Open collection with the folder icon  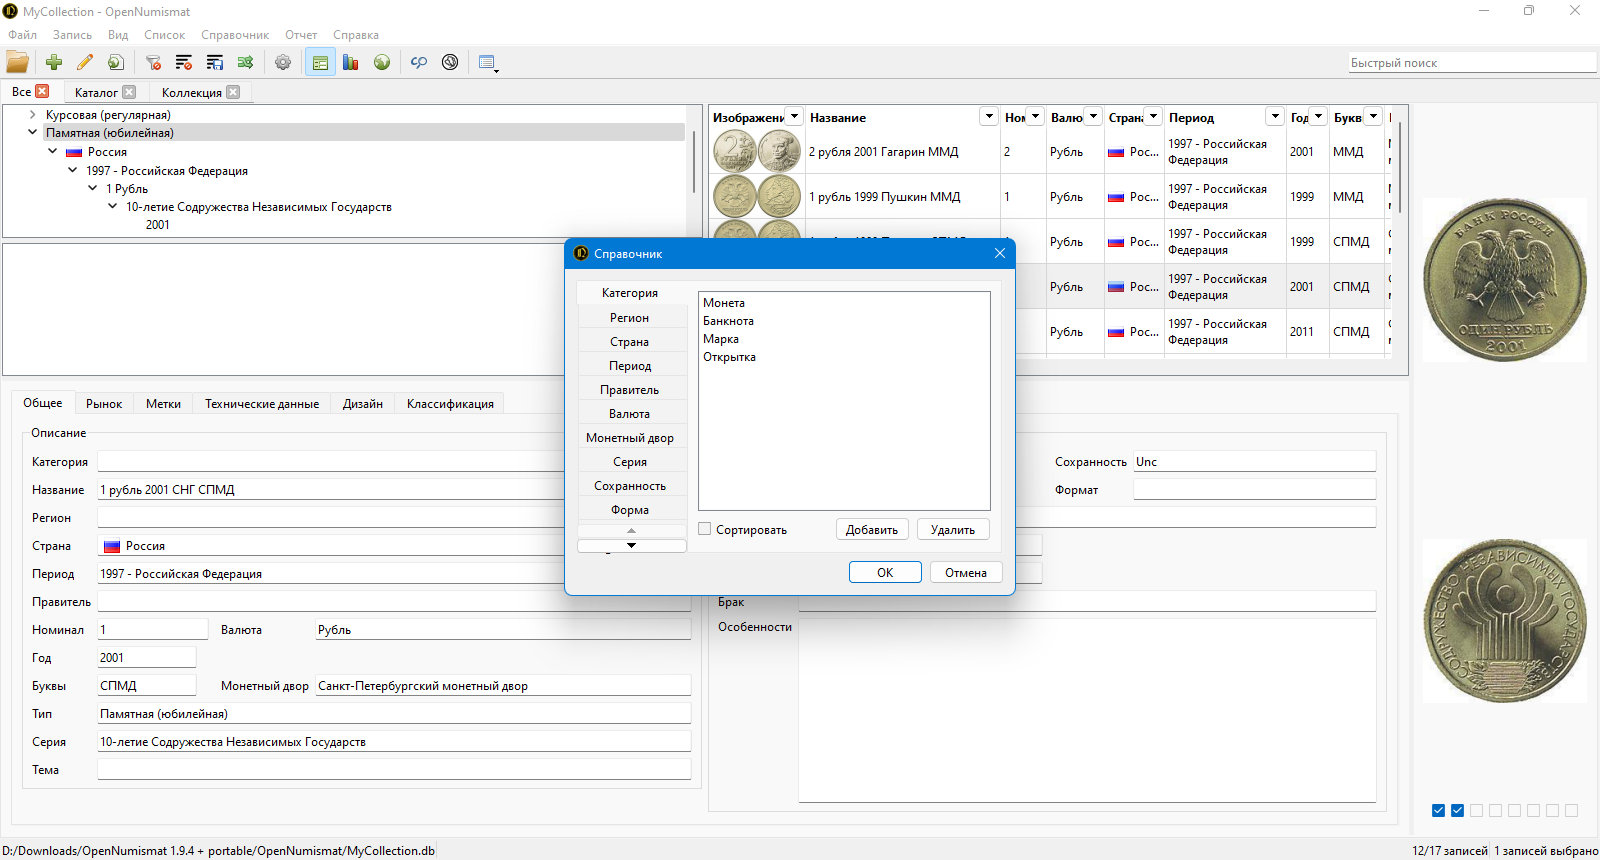17,62
